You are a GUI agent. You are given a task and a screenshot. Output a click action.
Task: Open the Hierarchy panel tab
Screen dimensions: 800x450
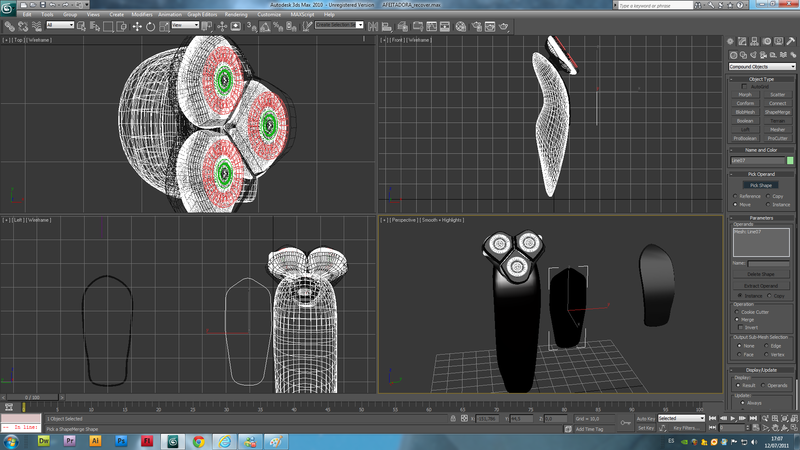coord(754,41)
